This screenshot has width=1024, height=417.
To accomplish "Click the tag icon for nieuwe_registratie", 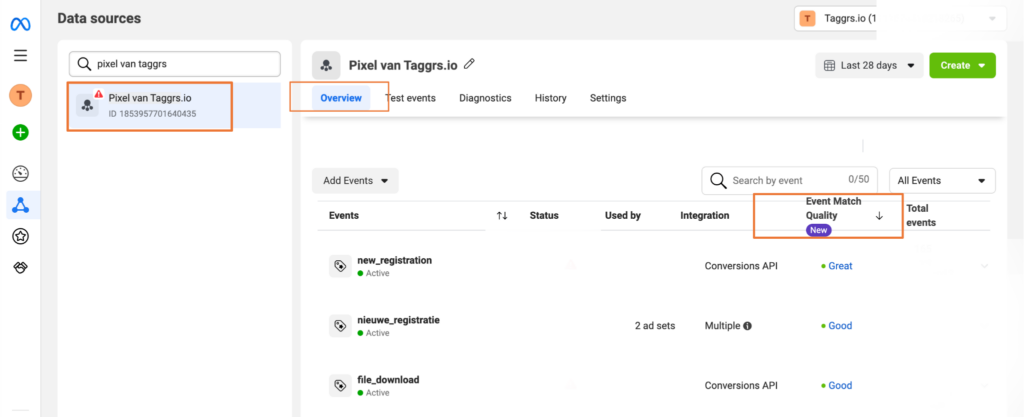I will point(340,326).
